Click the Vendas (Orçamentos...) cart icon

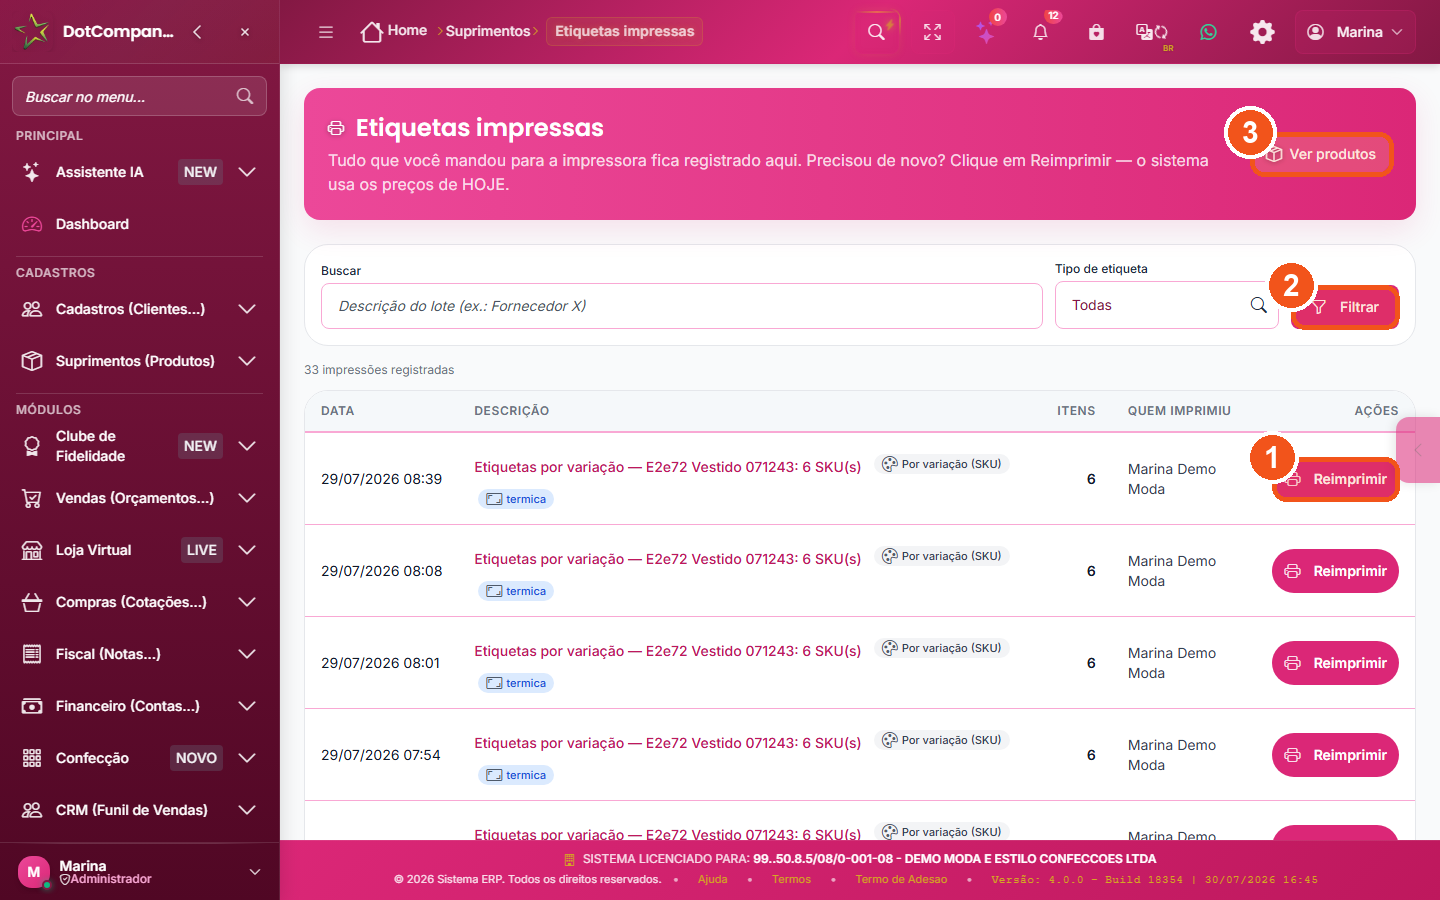pos(32,498)
